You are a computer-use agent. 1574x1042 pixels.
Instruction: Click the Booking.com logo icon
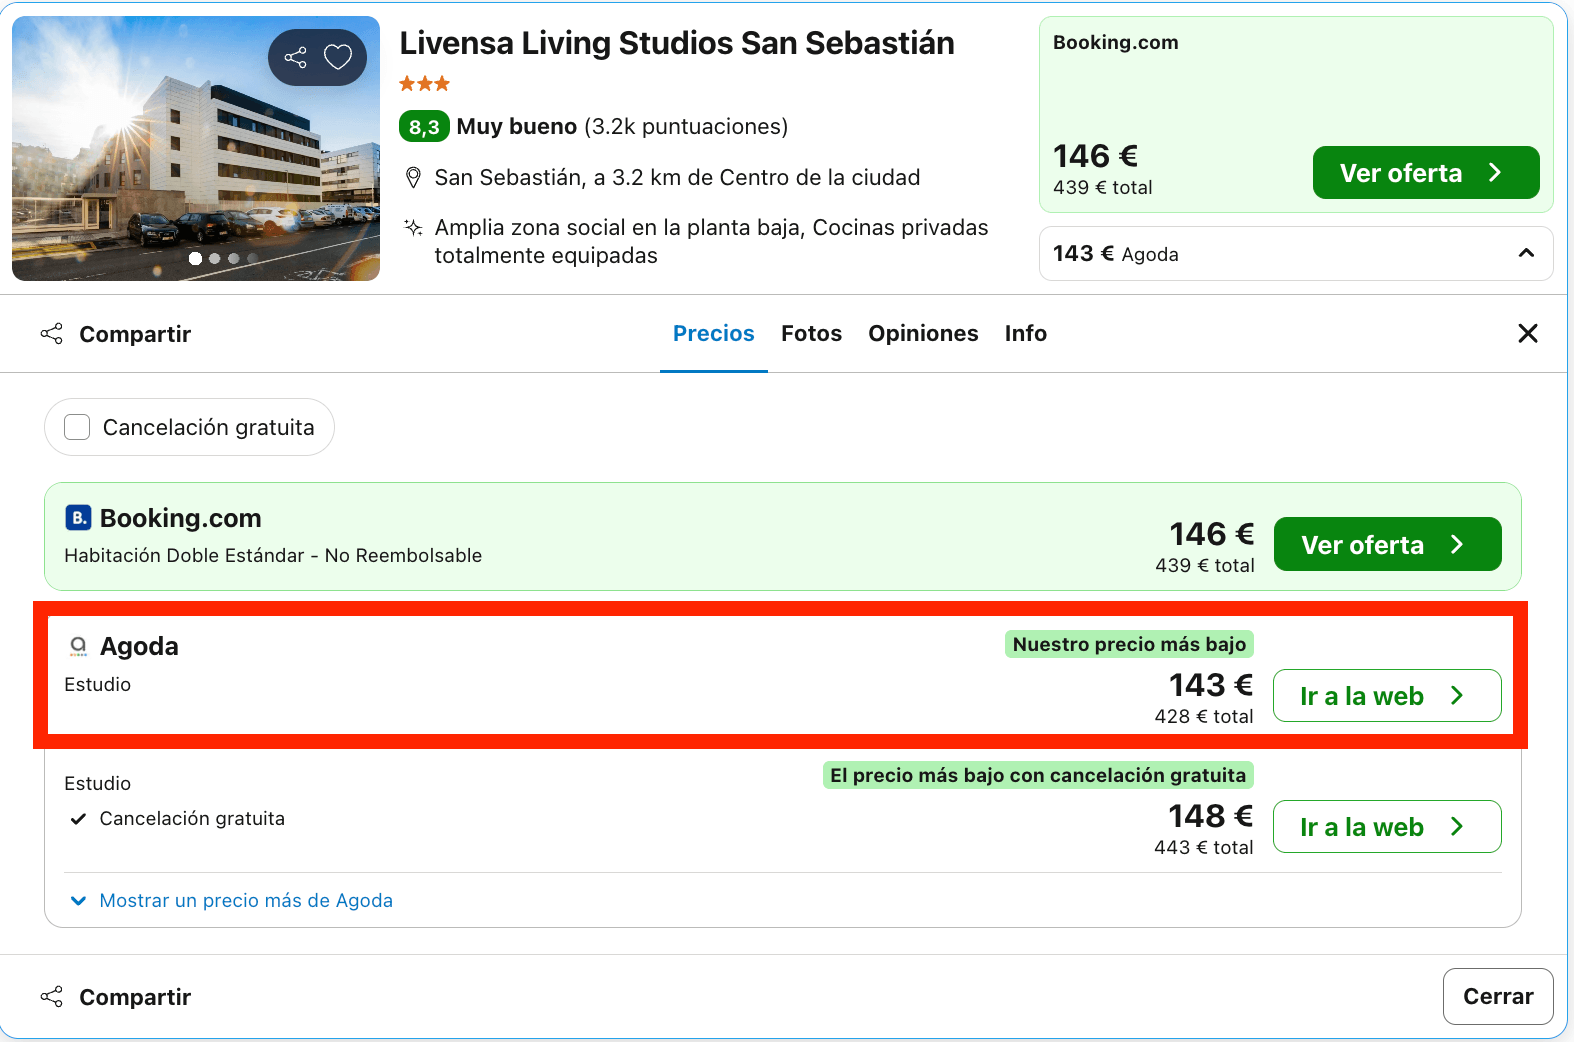(78, 517)
